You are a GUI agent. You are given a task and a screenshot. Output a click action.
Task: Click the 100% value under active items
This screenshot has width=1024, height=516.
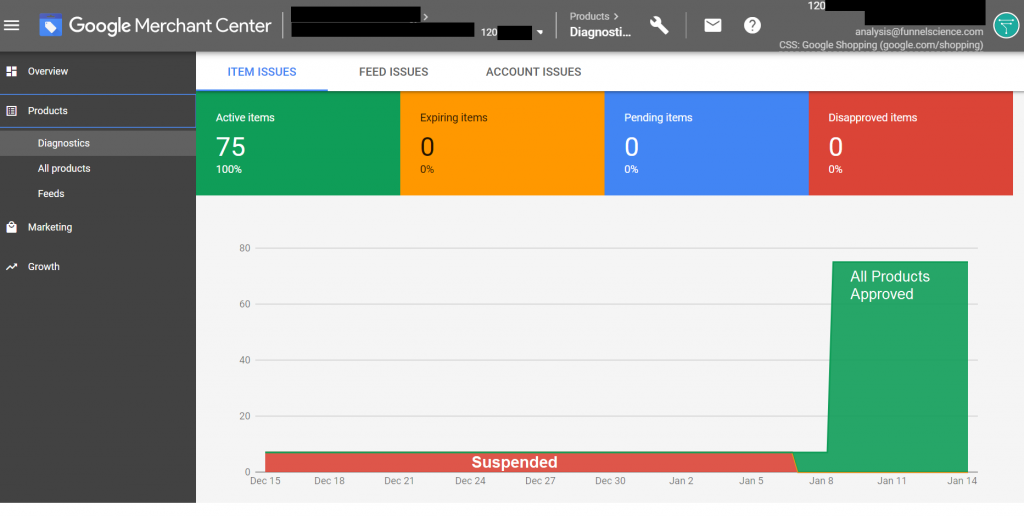point(229,170)
